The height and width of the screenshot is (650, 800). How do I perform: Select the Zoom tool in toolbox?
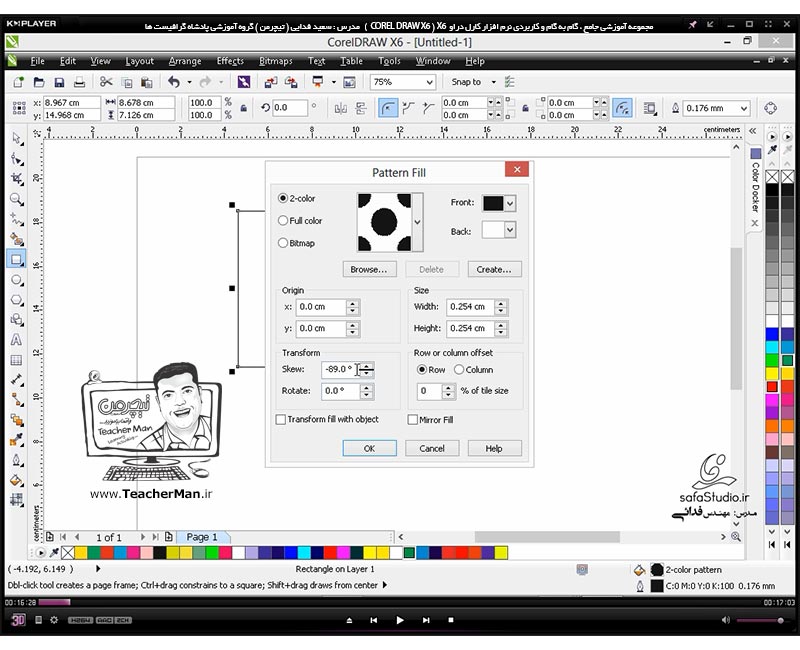17,199
